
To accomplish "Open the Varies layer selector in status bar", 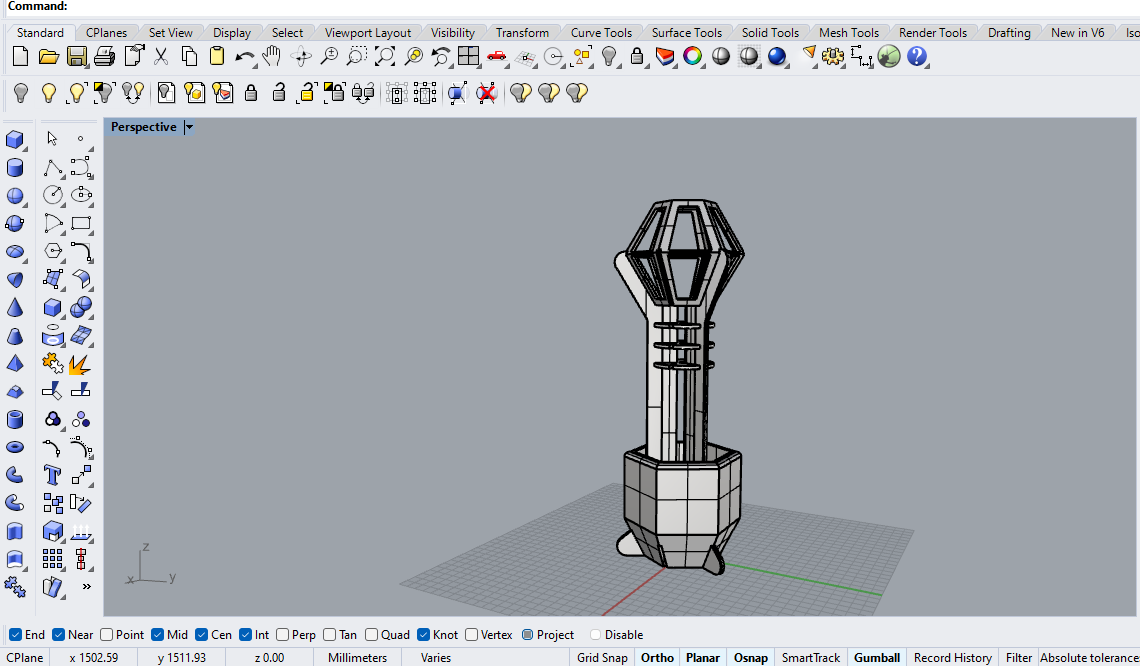I will 436,657.
